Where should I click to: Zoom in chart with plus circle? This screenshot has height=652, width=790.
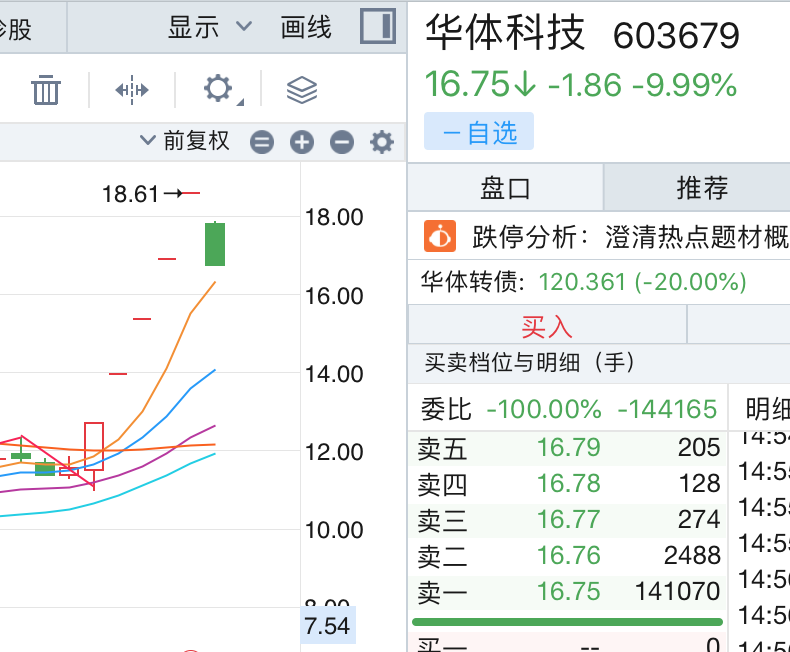tap(302, 142)
